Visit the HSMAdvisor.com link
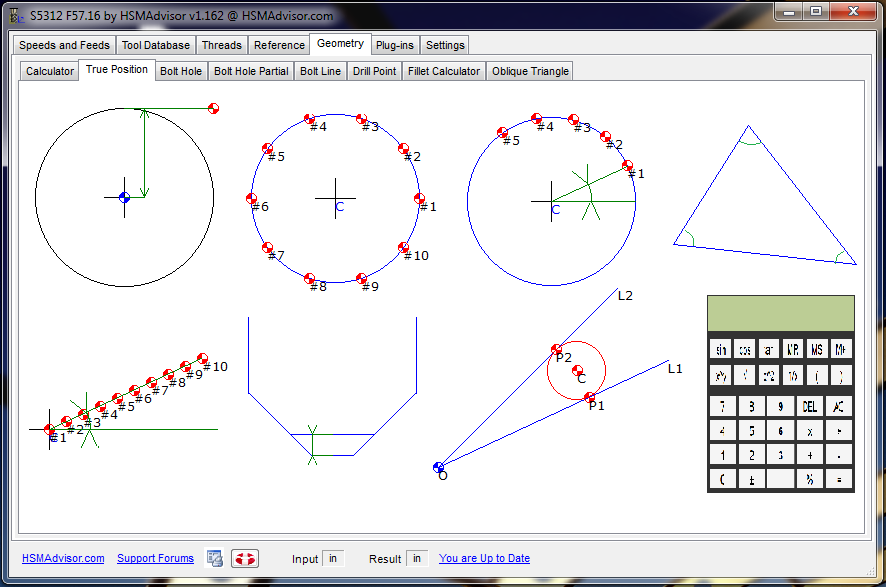This screenshot has width=886, height=587. coord(62,558)
